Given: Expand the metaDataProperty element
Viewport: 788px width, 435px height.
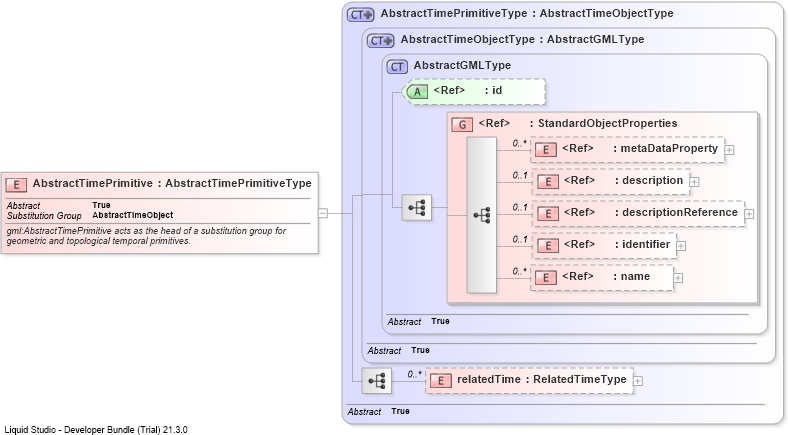Looking at the screenshot, I should pyautogui.click(x=729, y=150).
